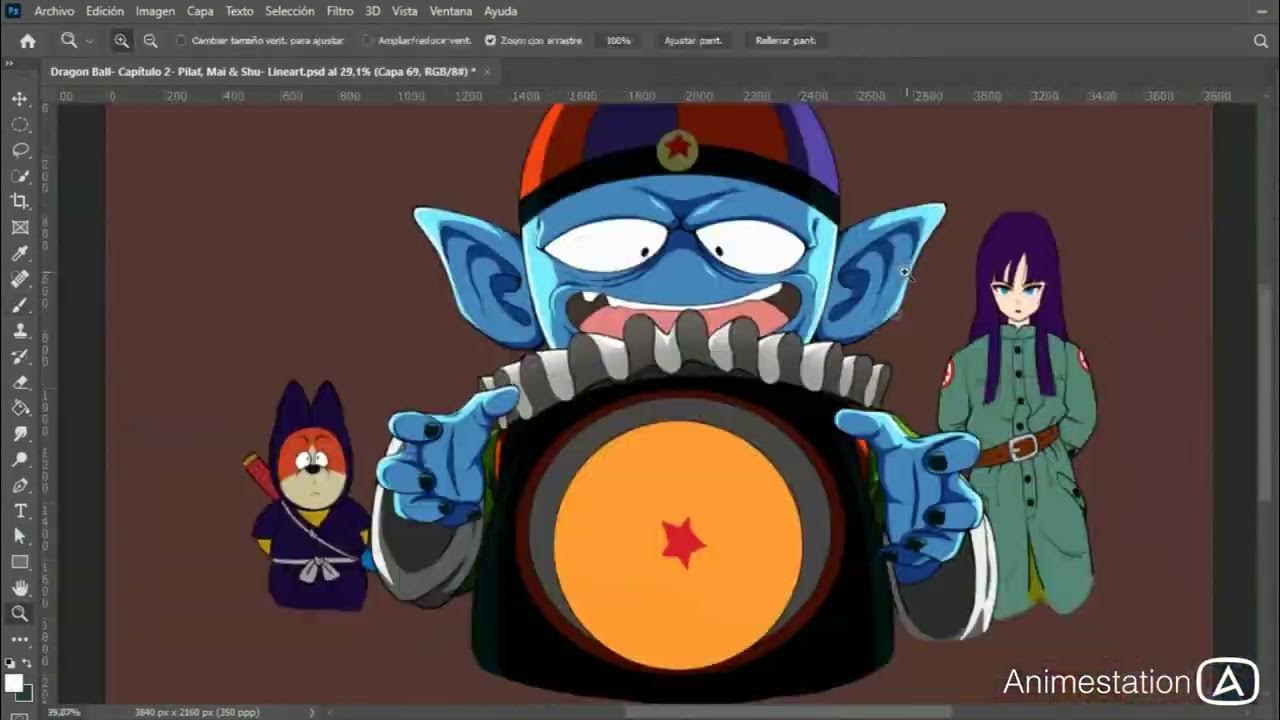Enable Ampliar/reducir vent. checkbox
Screen dimensions: 1280x720
[368, 41]
